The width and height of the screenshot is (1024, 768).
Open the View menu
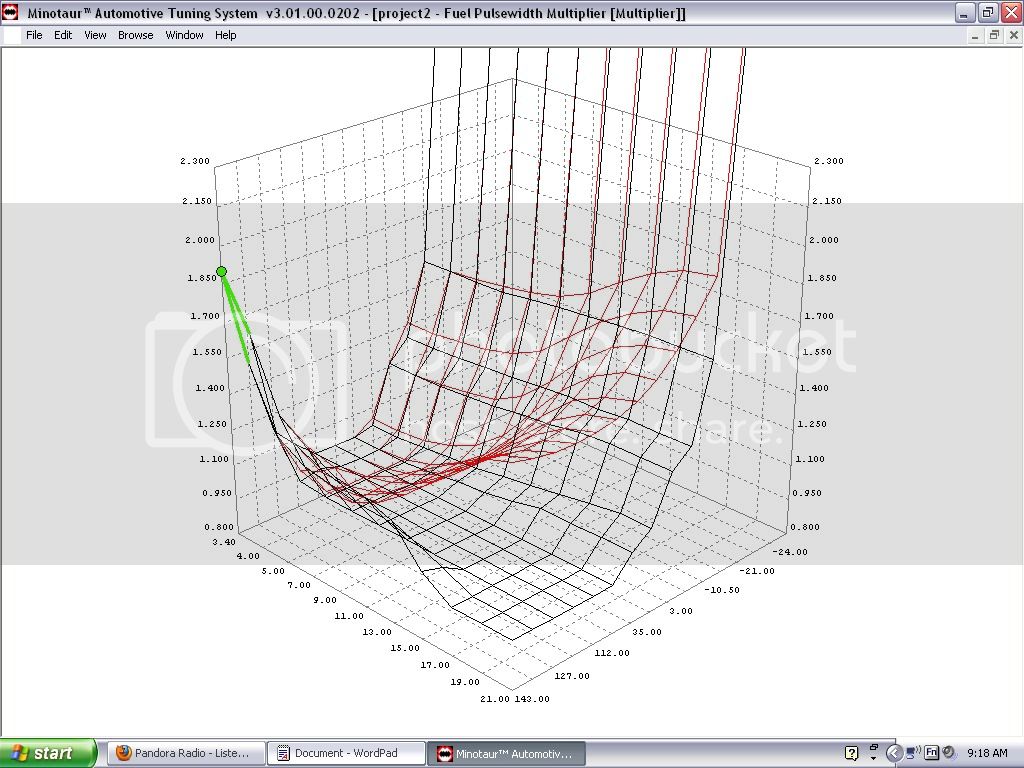95,35
